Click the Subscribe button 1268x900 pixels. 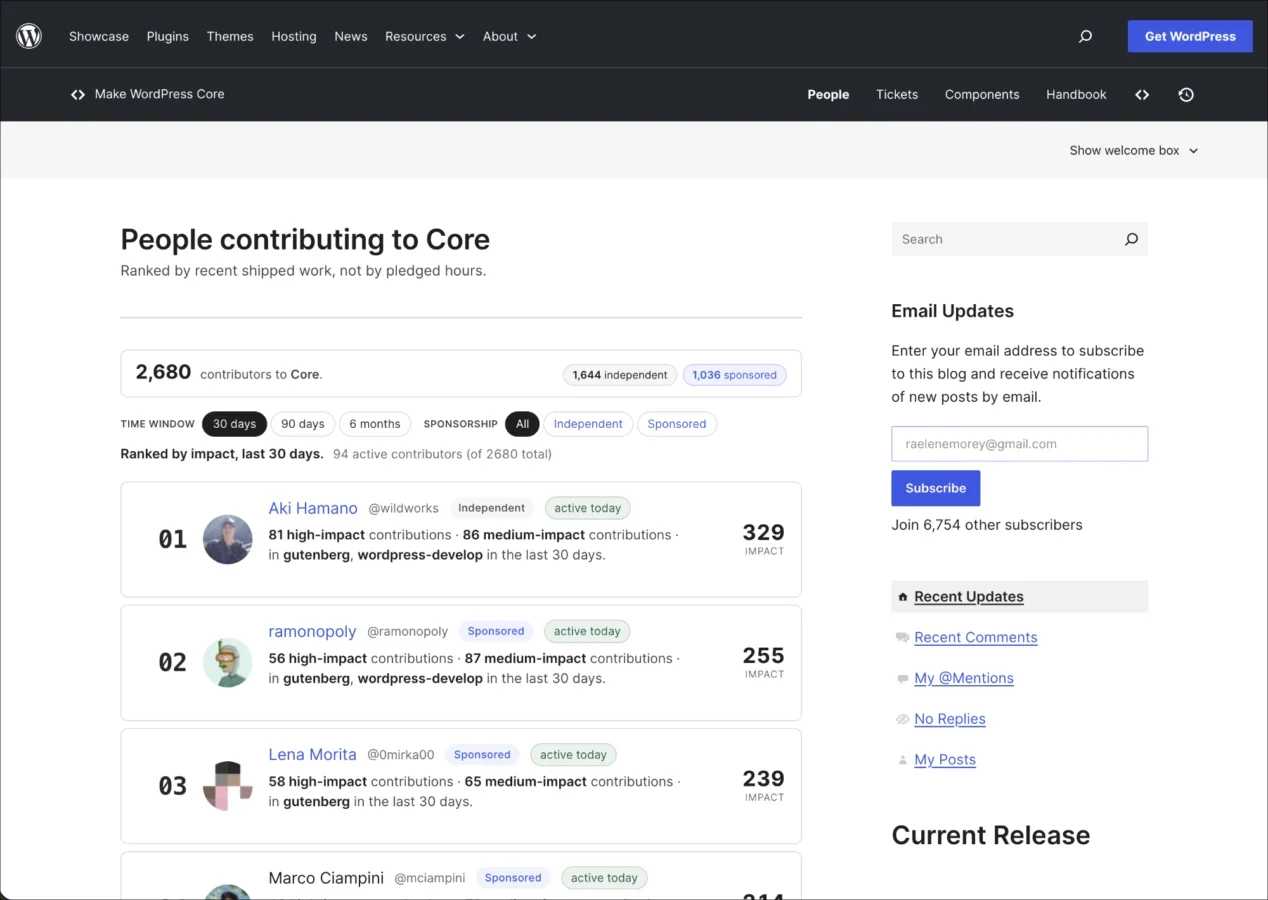(936, 488)
